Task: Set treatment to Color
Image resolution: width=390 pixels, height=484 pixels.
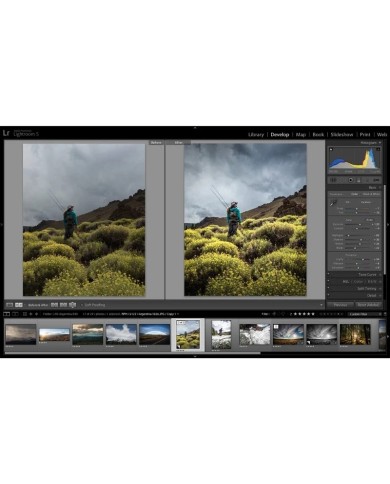Action: 354,194
